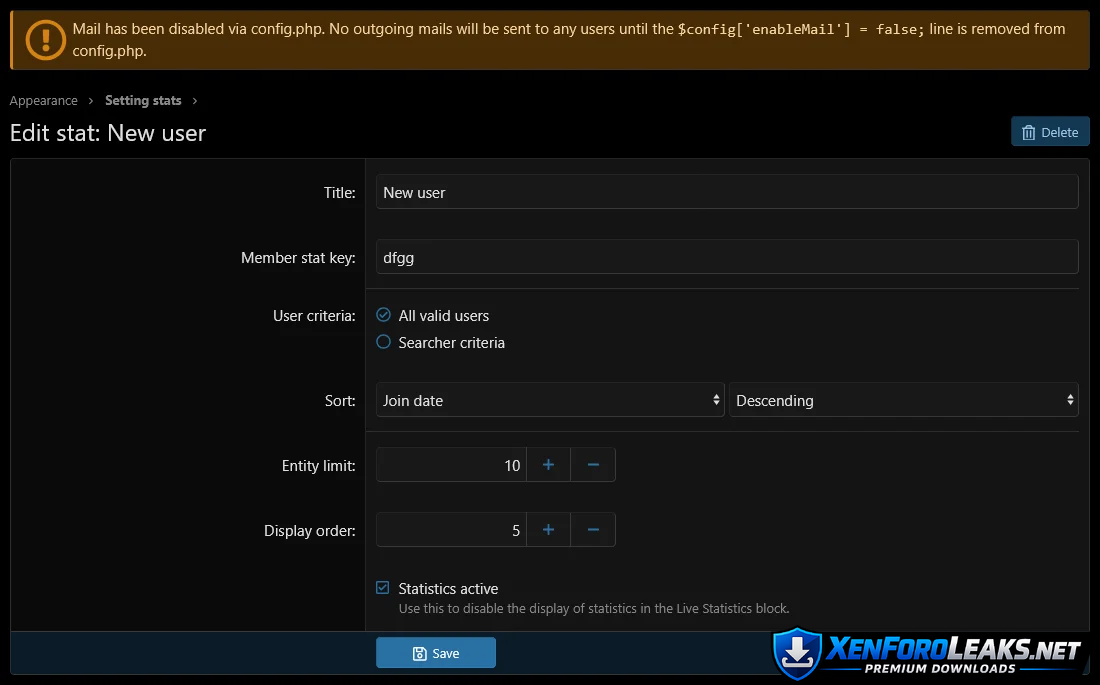Click into the Member stat key field
The image size is (1100, 685).
click(x=727, y=257)
